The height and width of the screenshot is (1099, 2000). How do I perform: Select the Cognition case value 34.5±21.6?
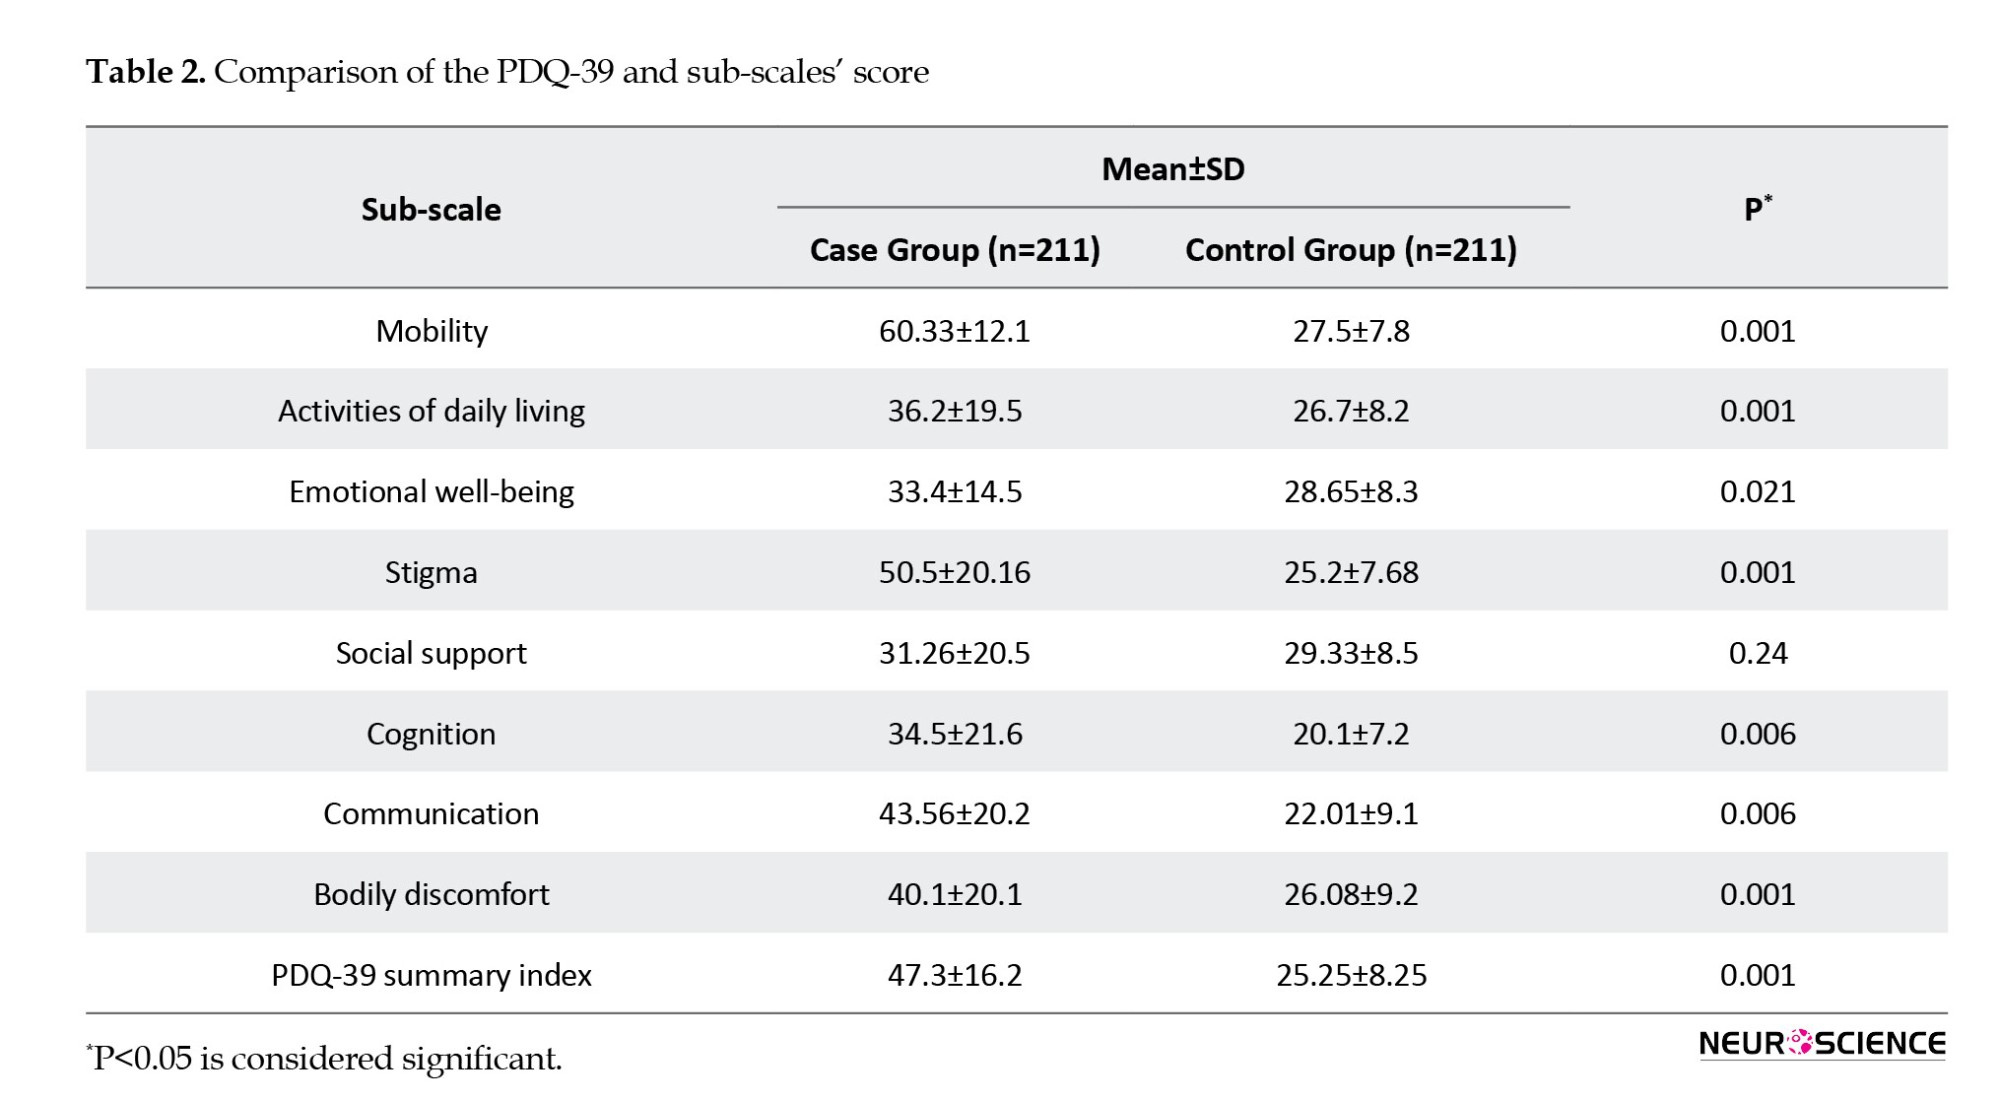point(954,734)
